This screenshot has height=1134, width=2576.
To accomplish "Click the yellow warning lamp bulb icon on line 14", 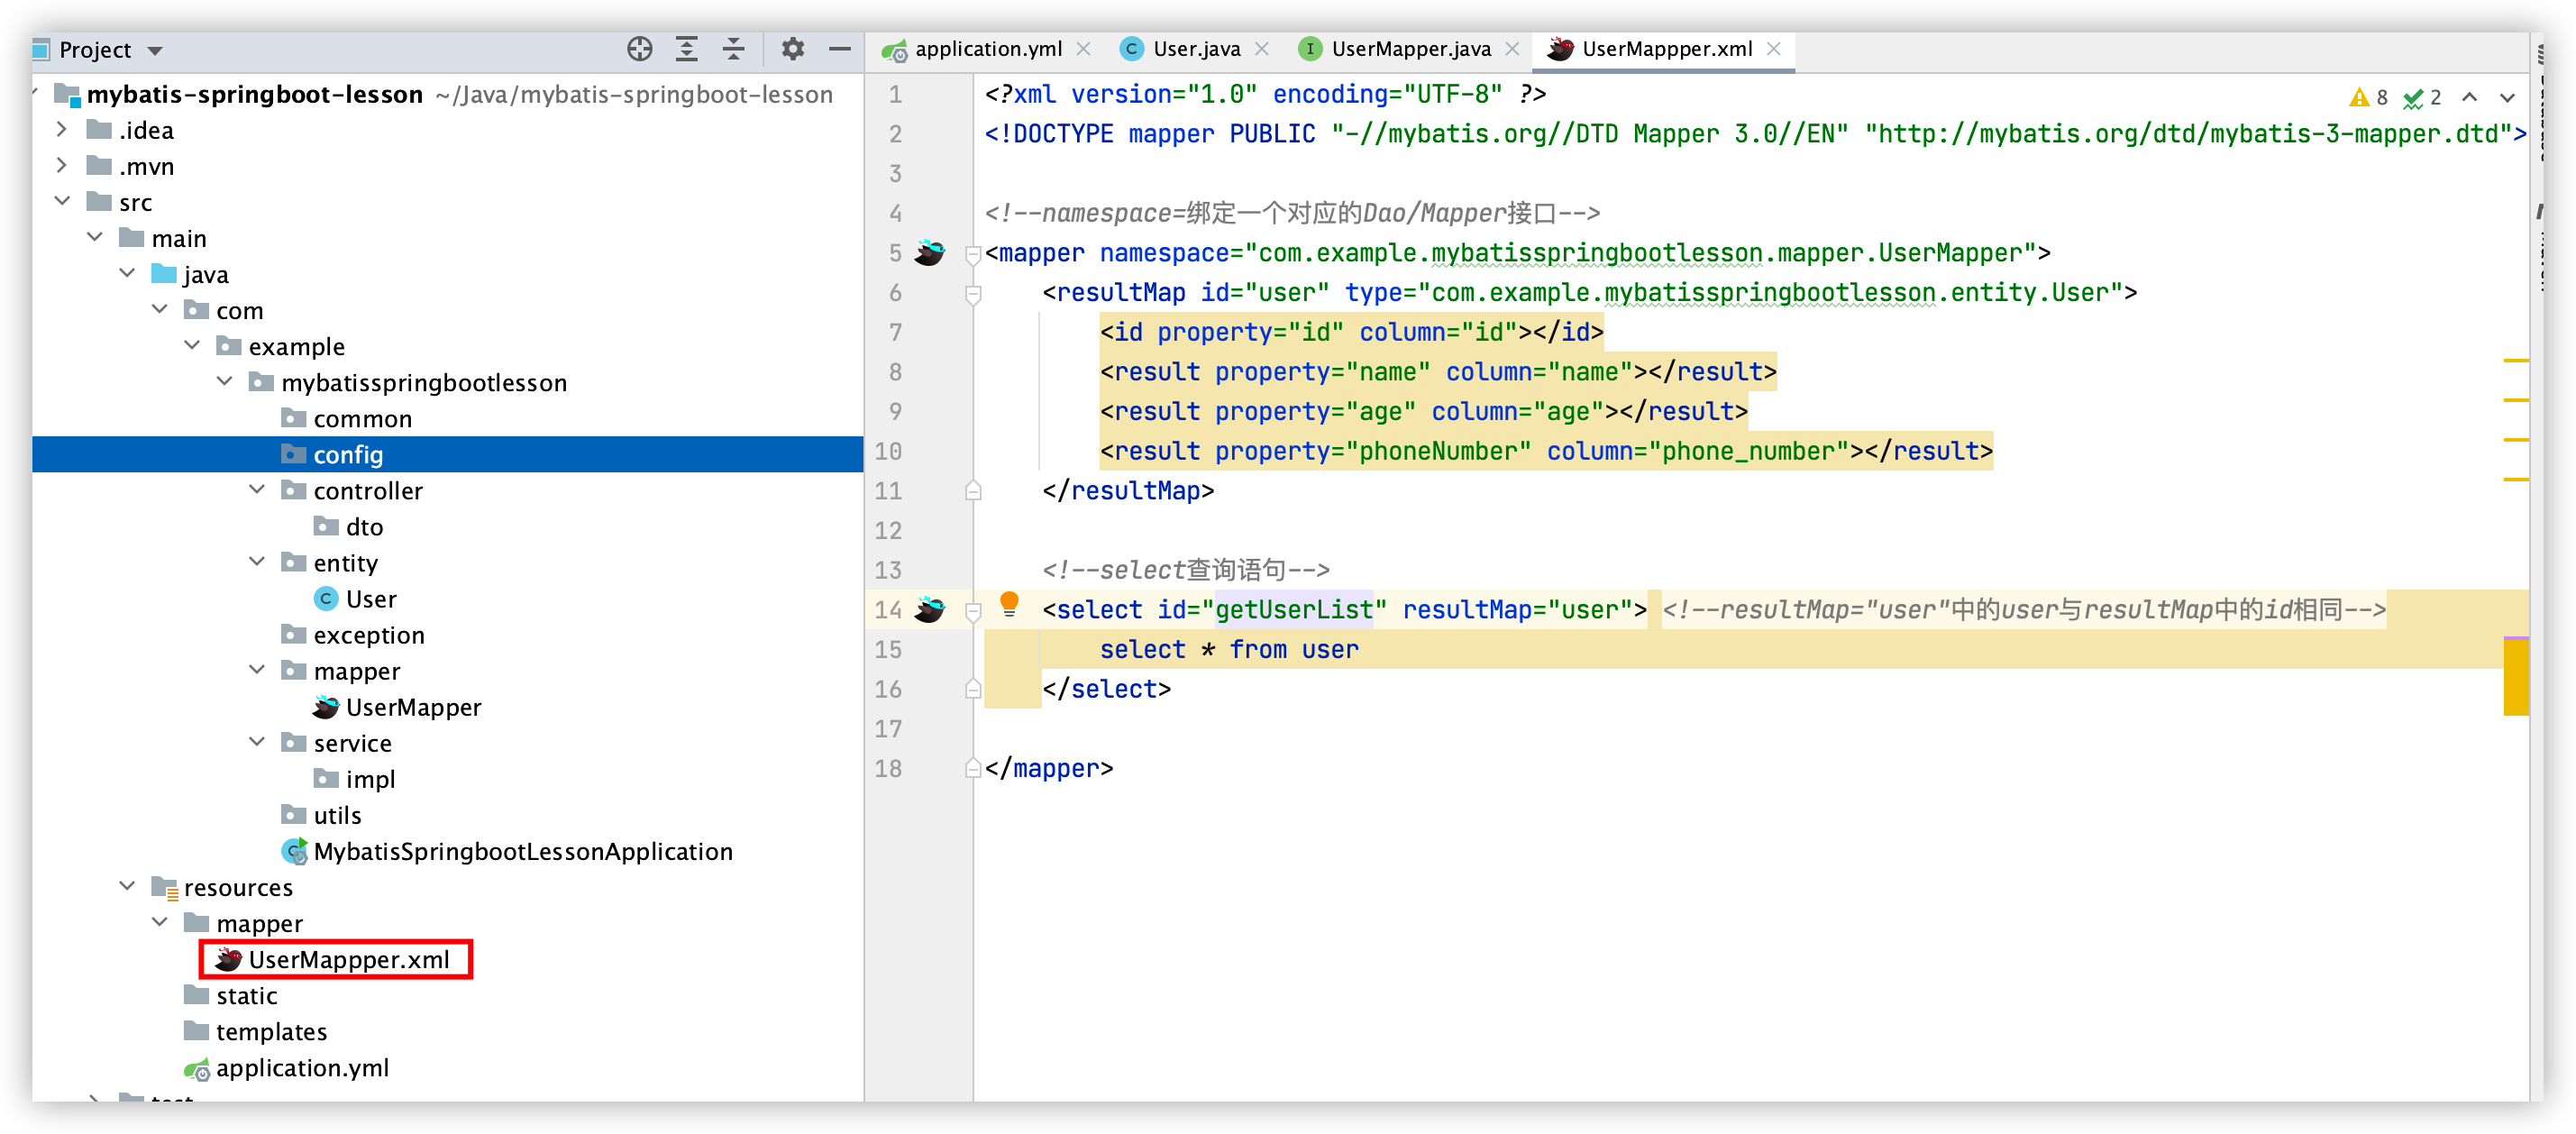I will point(1009,605).
